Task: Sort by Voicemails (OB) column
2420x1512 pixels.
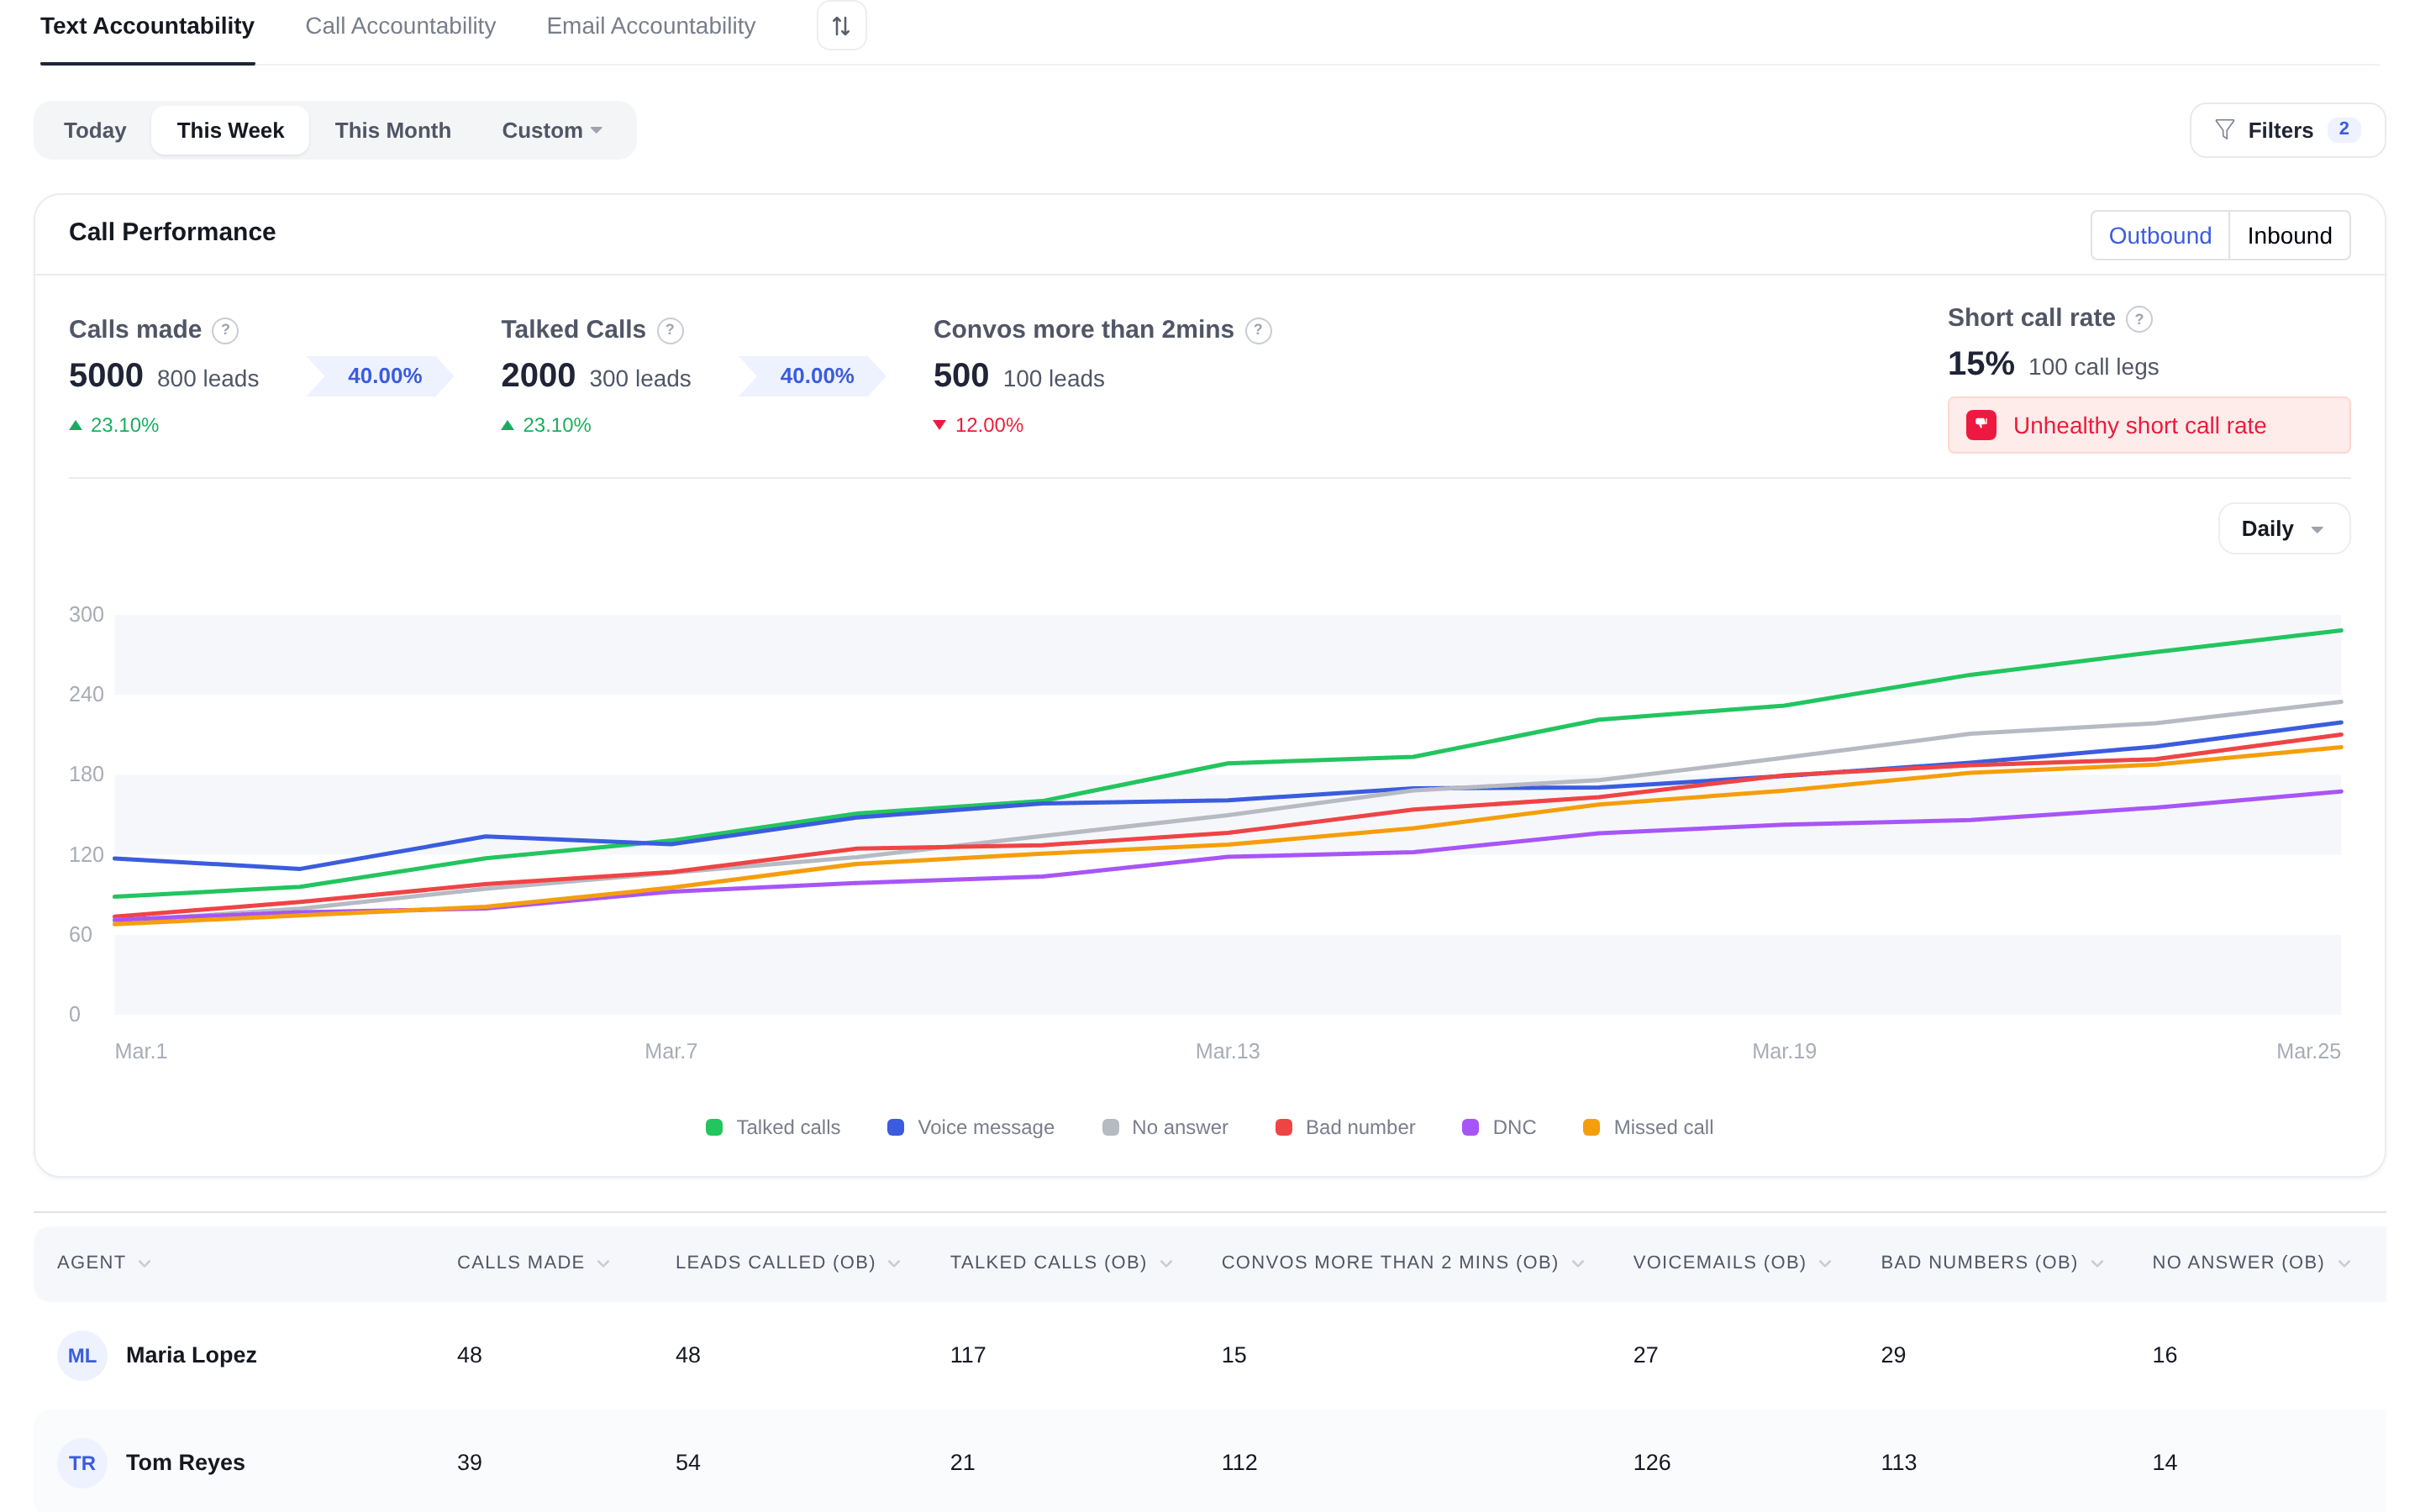Action: 1732,1262
